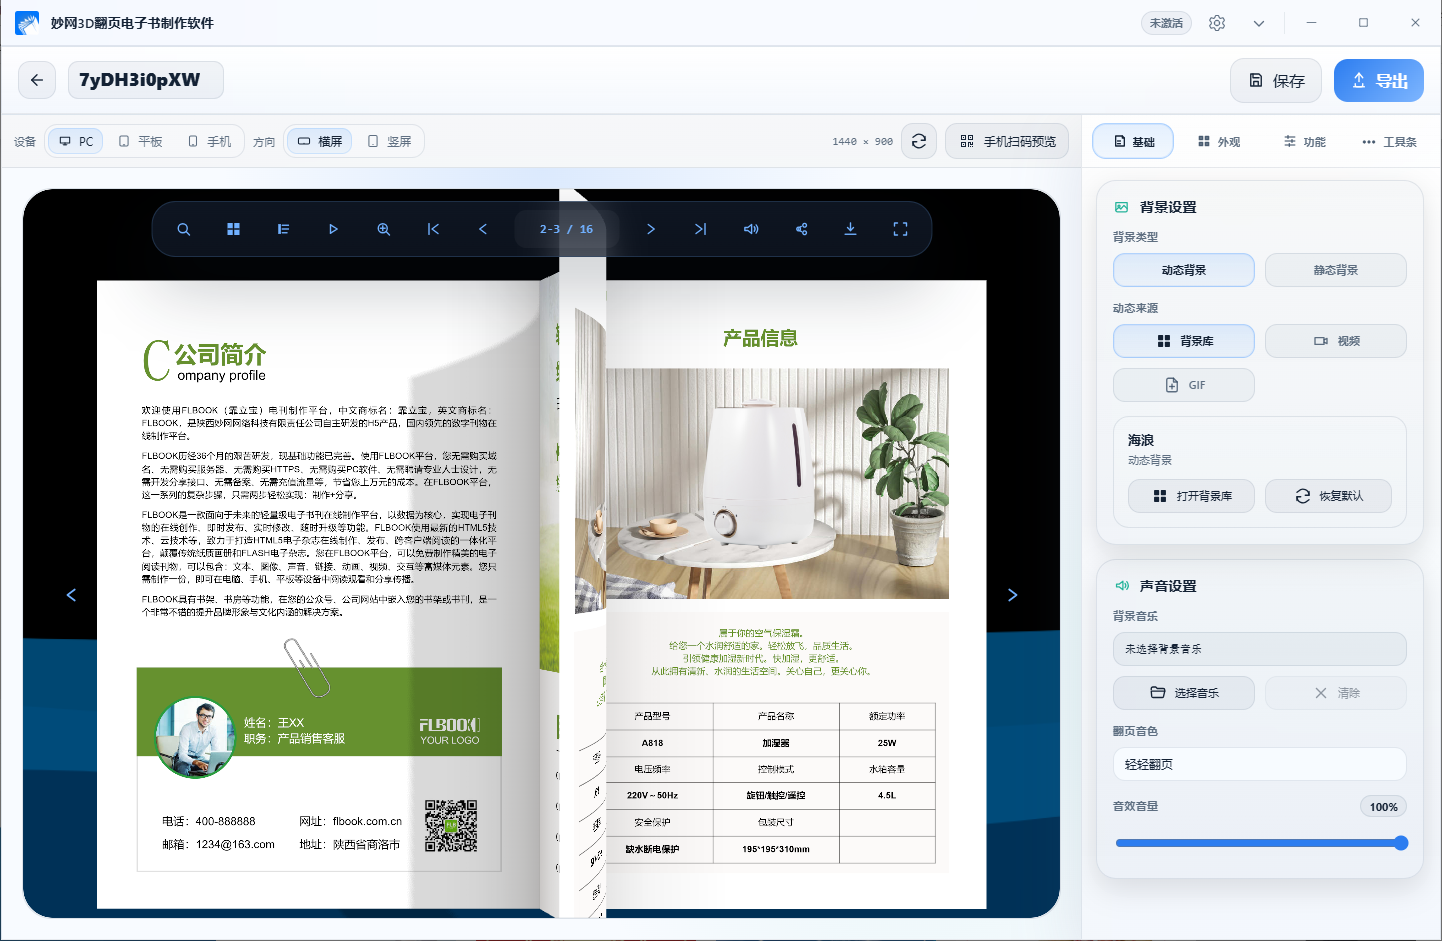Open the settings gear in title bar

[x=1217, y=23]
